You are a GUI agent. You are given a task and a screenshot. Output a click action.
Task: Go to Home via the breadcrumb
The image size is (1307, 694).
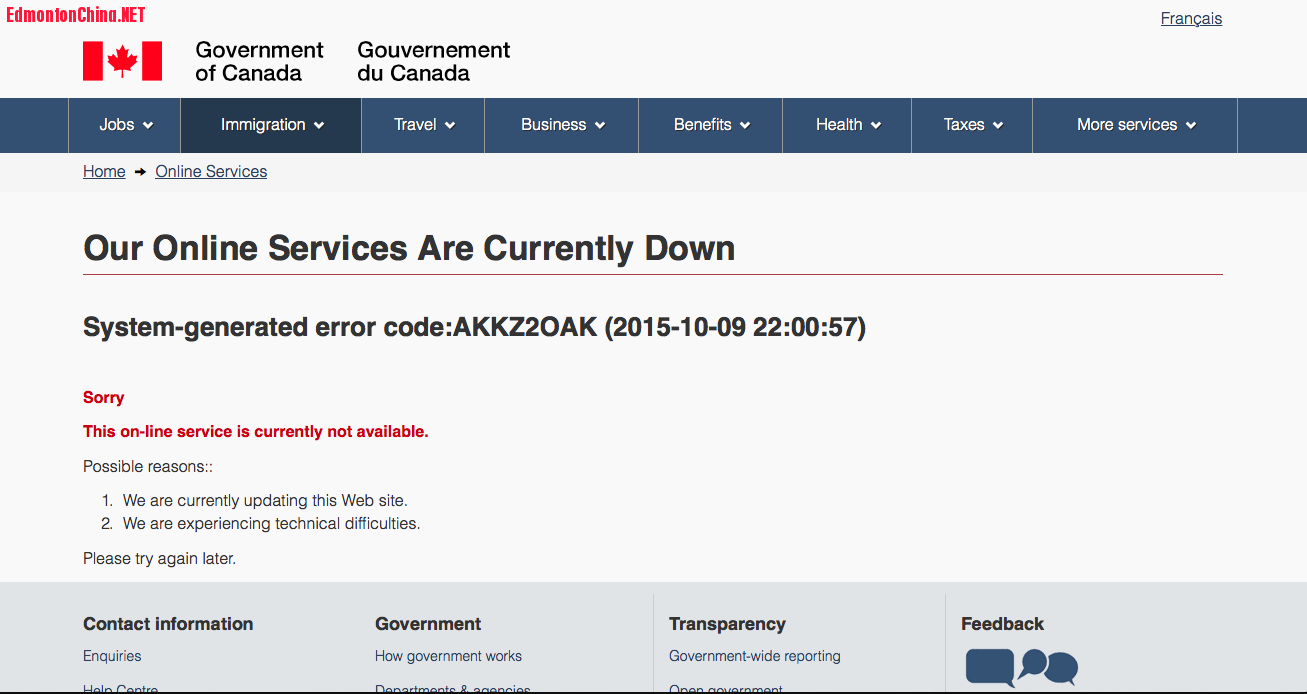click(104, 171)
